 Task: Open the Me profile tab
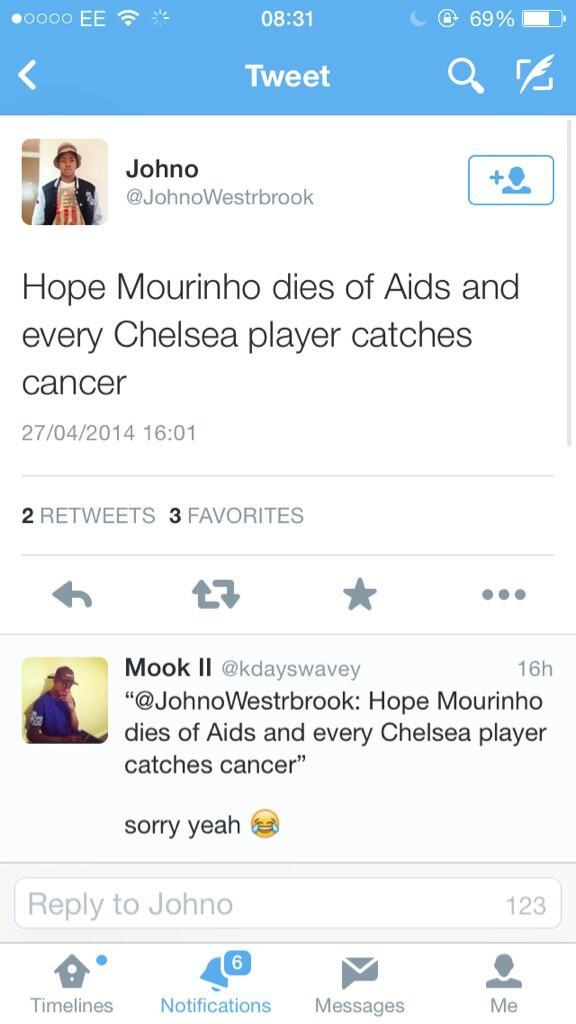[x=504, y=985]
